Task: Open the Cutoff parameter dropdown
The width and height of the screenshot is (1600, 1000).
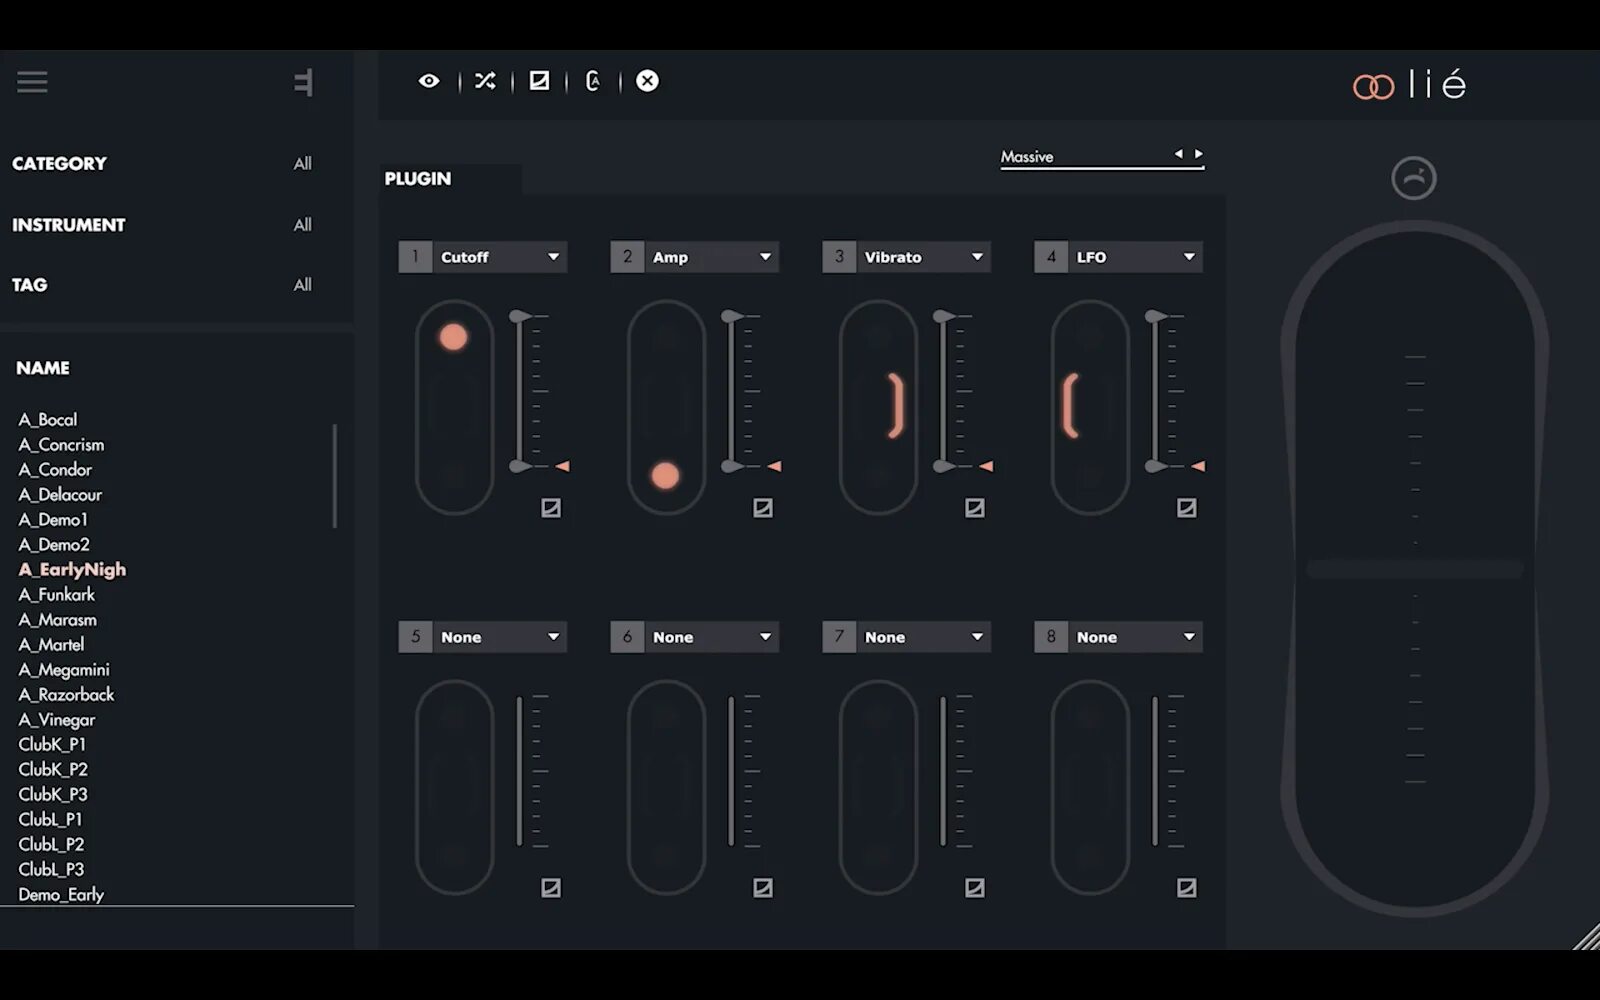Action: (483, 257)
